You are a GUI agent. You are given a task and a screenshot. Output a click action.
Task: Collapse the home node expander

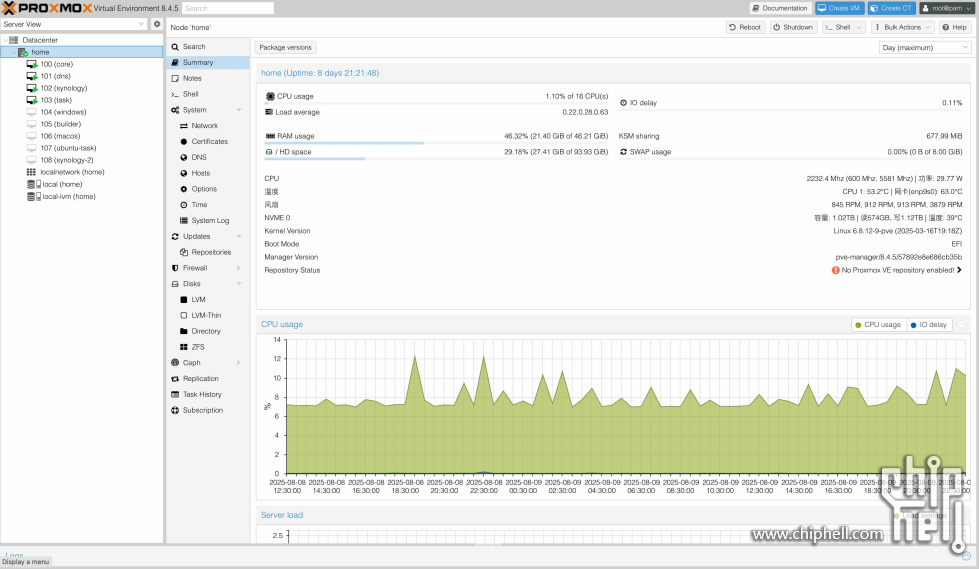[x=14, y=52]
